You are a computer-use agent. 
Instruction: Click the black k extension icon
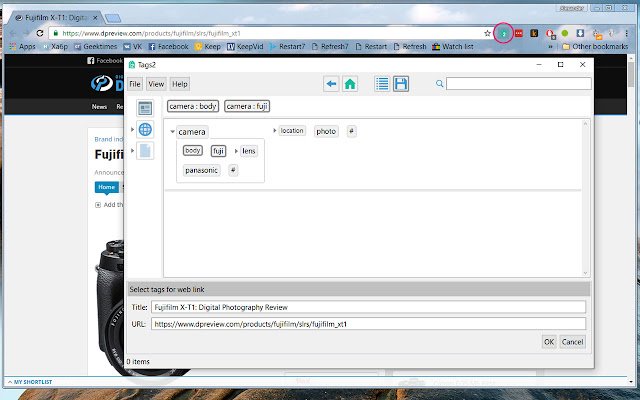(534, 33)
